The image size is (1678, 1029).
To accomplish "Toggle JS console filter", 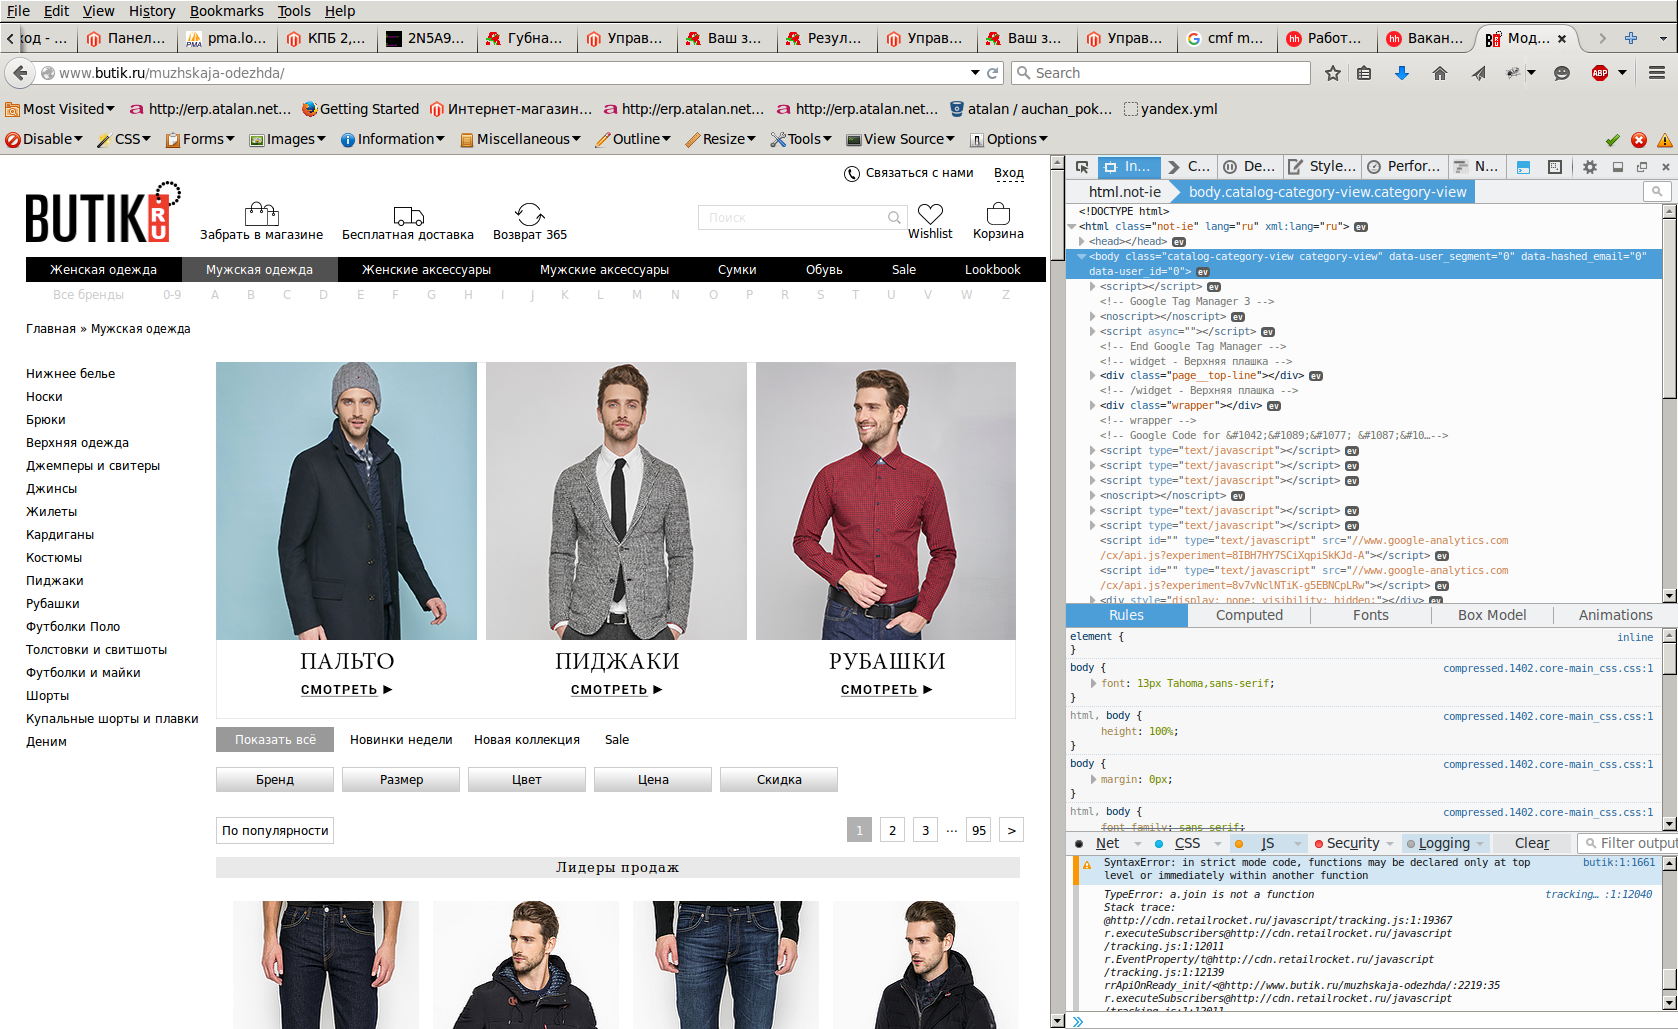I will (x=1268, y=843).
